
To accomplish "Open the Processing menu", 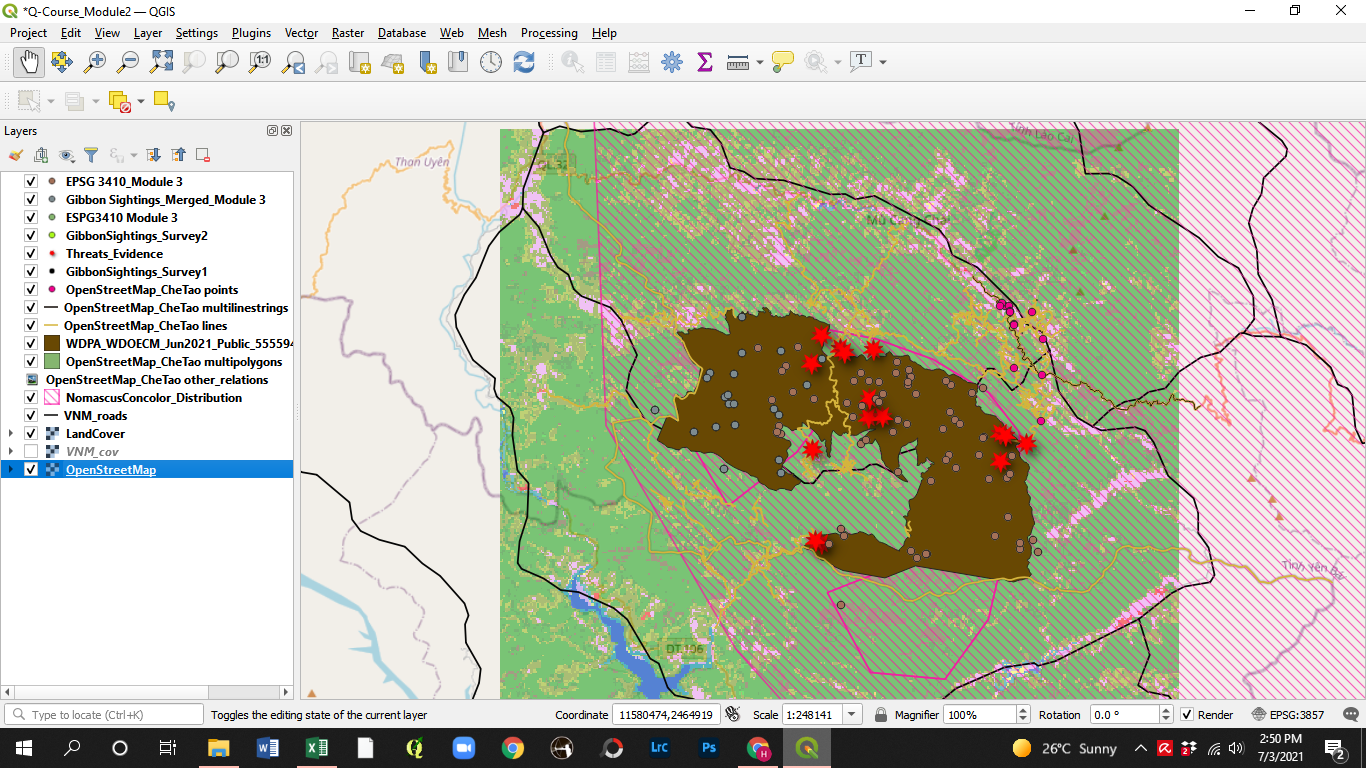I will click(x=549, y=33).
